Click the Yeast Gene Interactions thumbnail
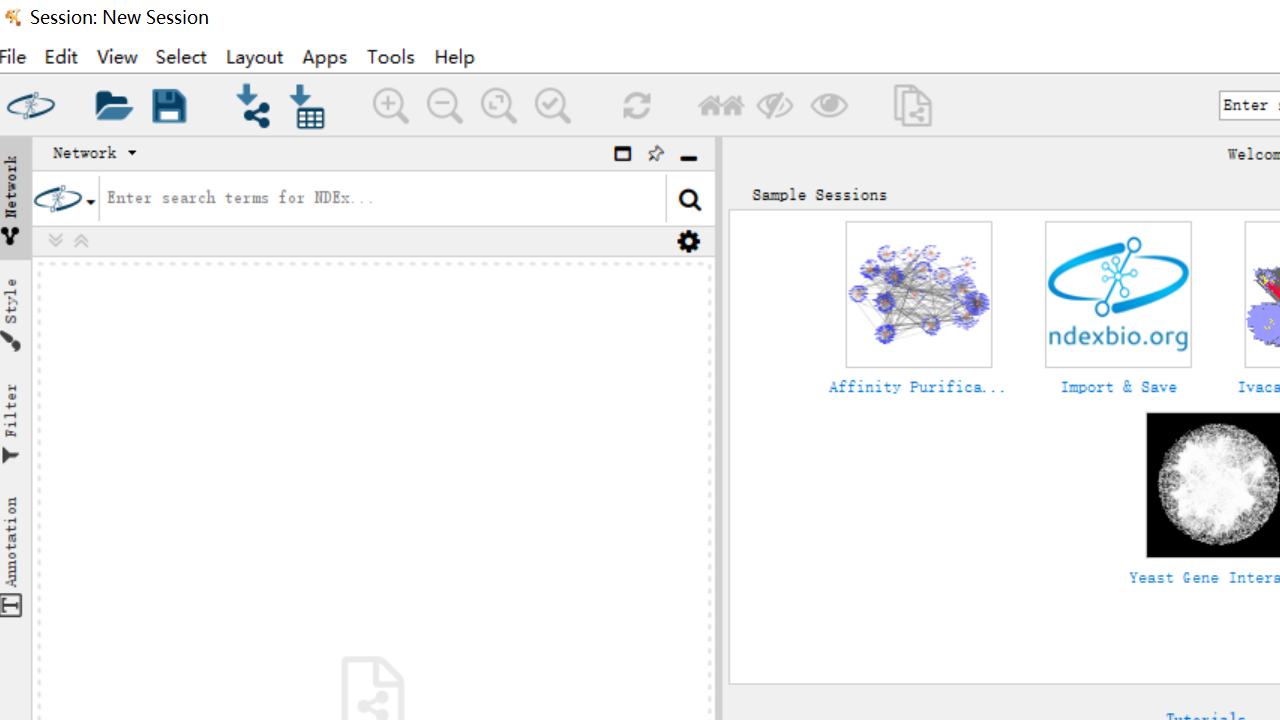 point(1213,485)
